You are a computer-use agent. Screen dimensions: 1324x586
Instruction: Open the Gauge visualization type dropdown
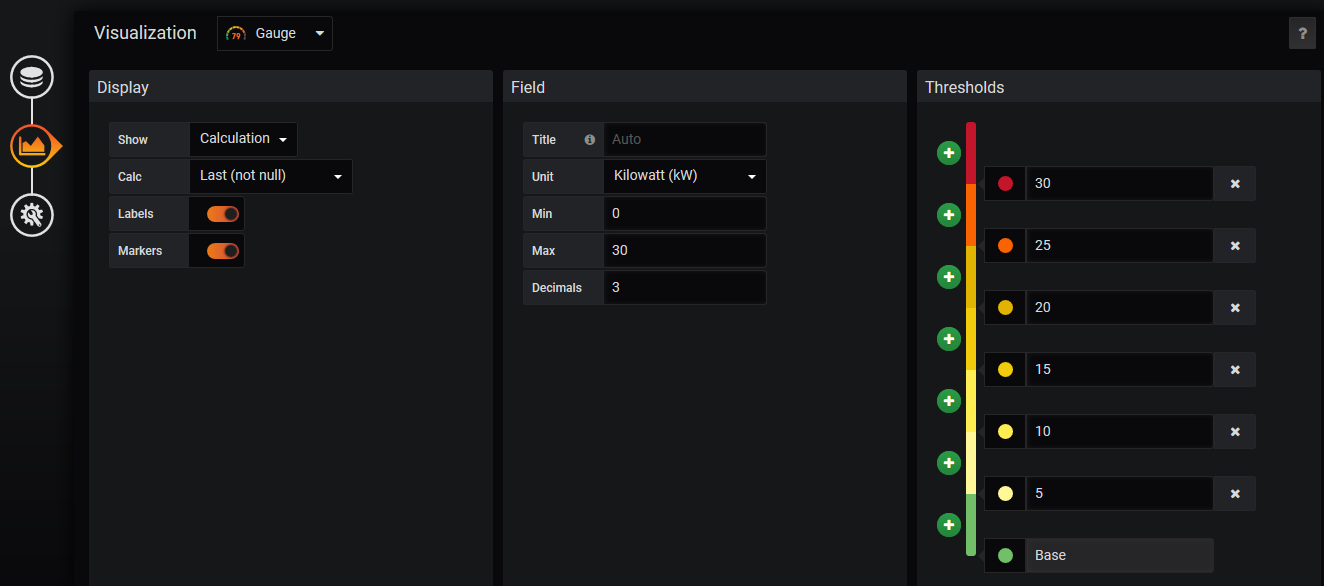click(x=275, y=33)
